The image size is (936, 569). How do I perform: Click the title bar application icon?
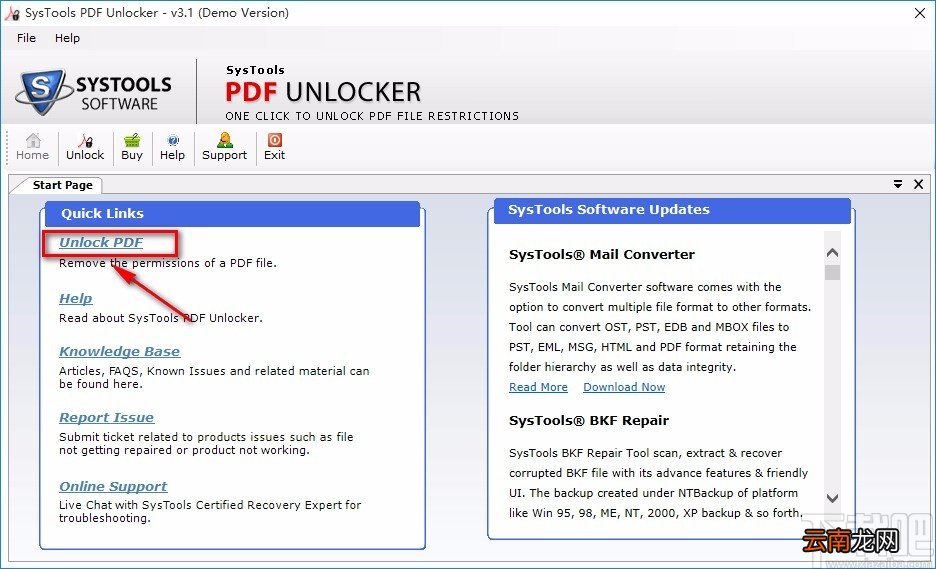tap(13, 13)
